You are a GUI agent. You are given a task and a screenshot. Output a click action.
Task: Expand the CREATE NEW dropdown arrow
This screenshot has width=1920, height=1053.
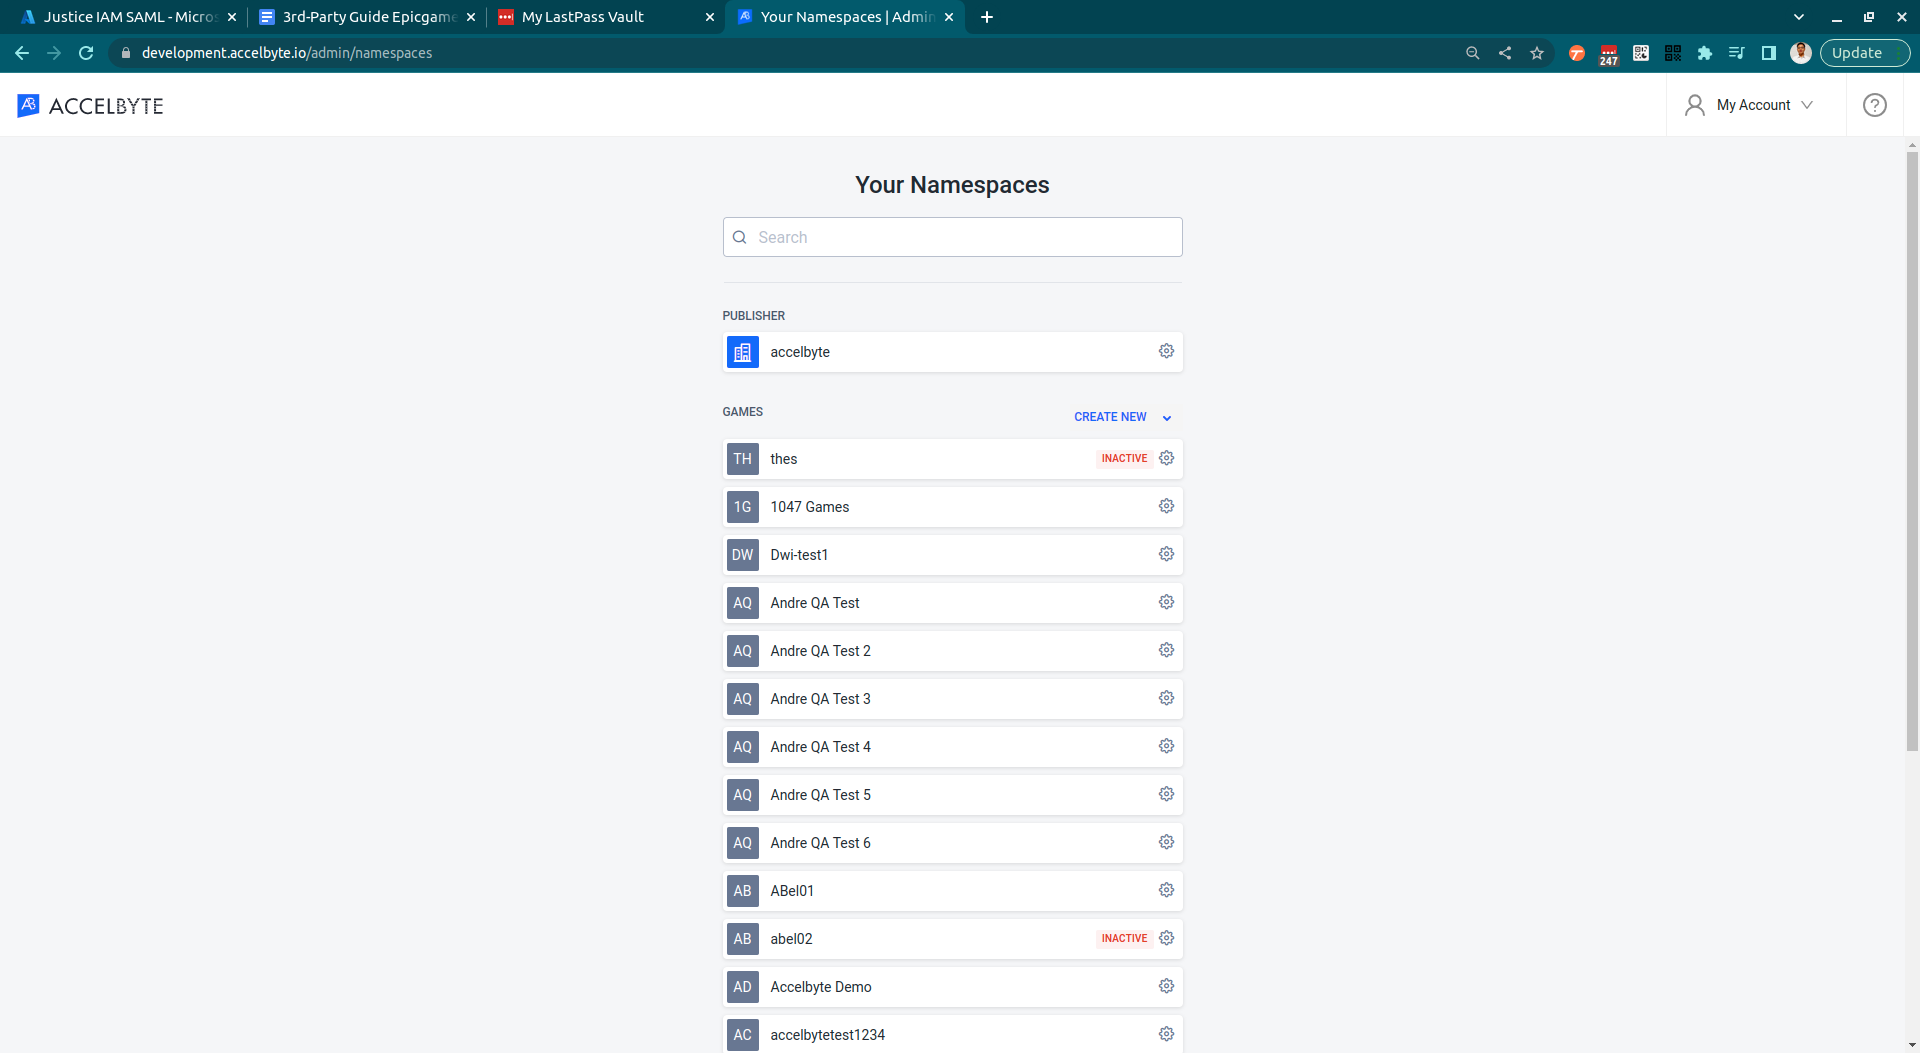1166,418
